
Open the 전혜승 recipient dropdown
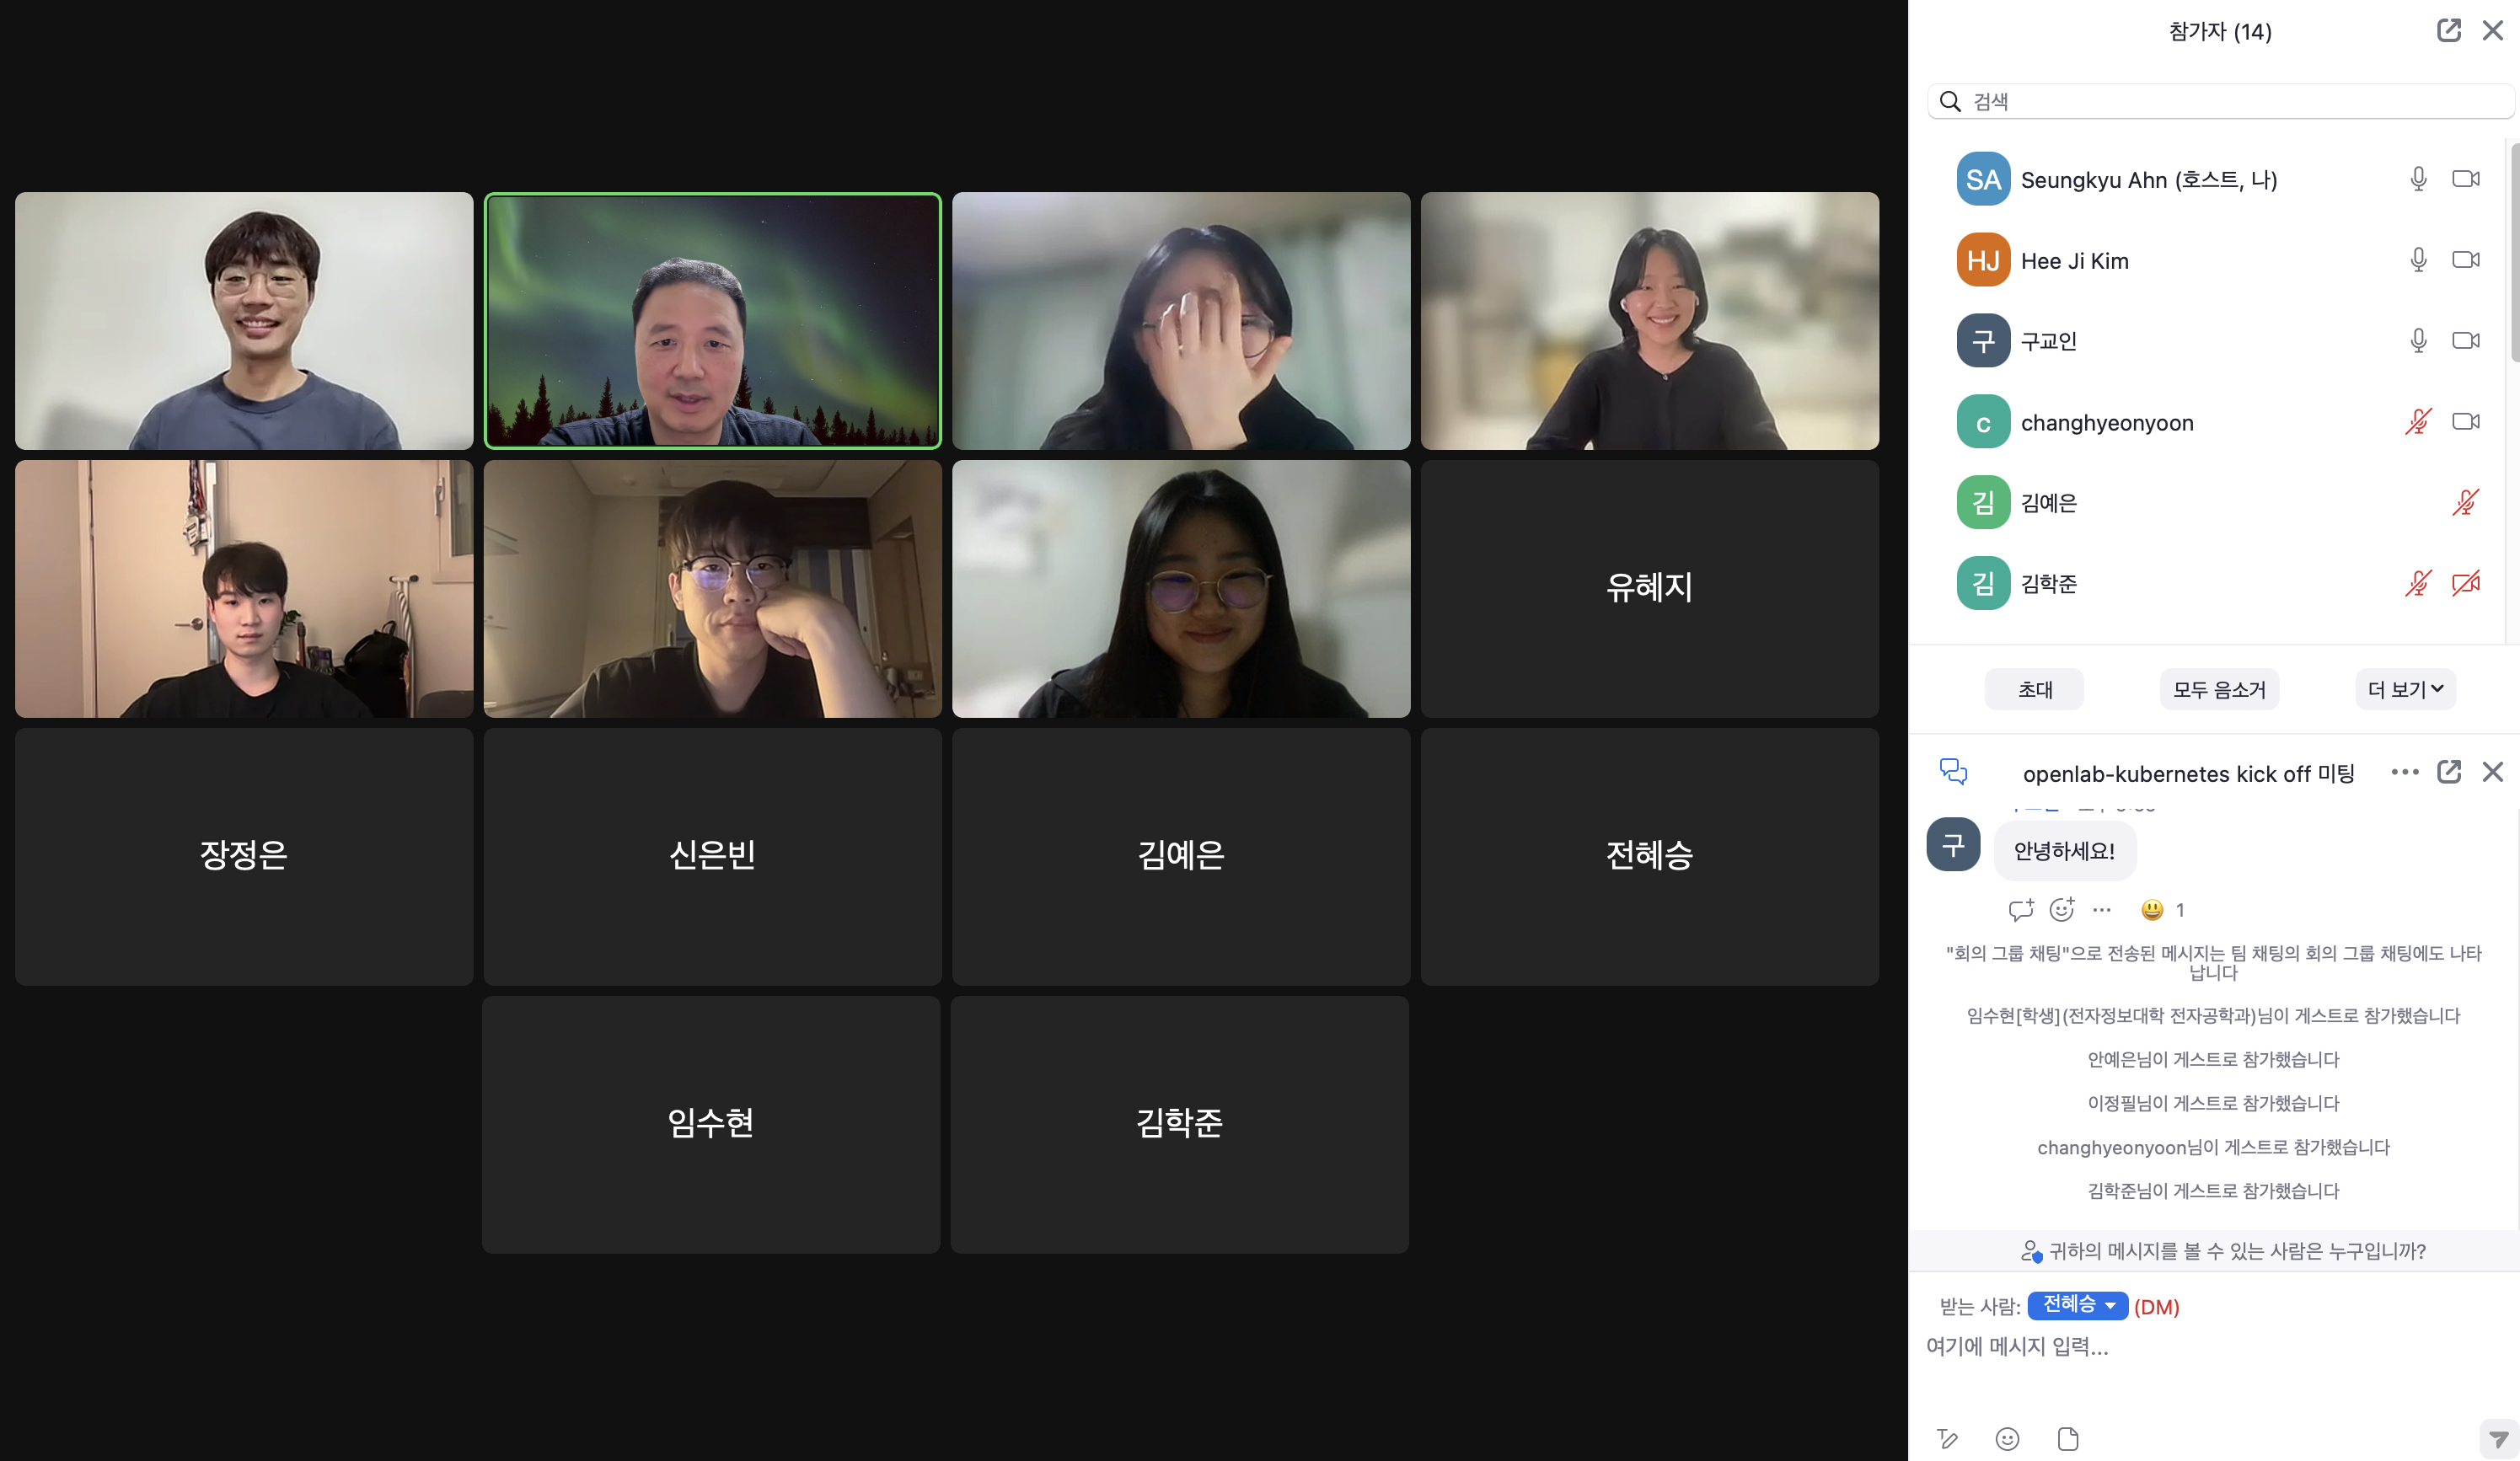pos(2077,1305)
